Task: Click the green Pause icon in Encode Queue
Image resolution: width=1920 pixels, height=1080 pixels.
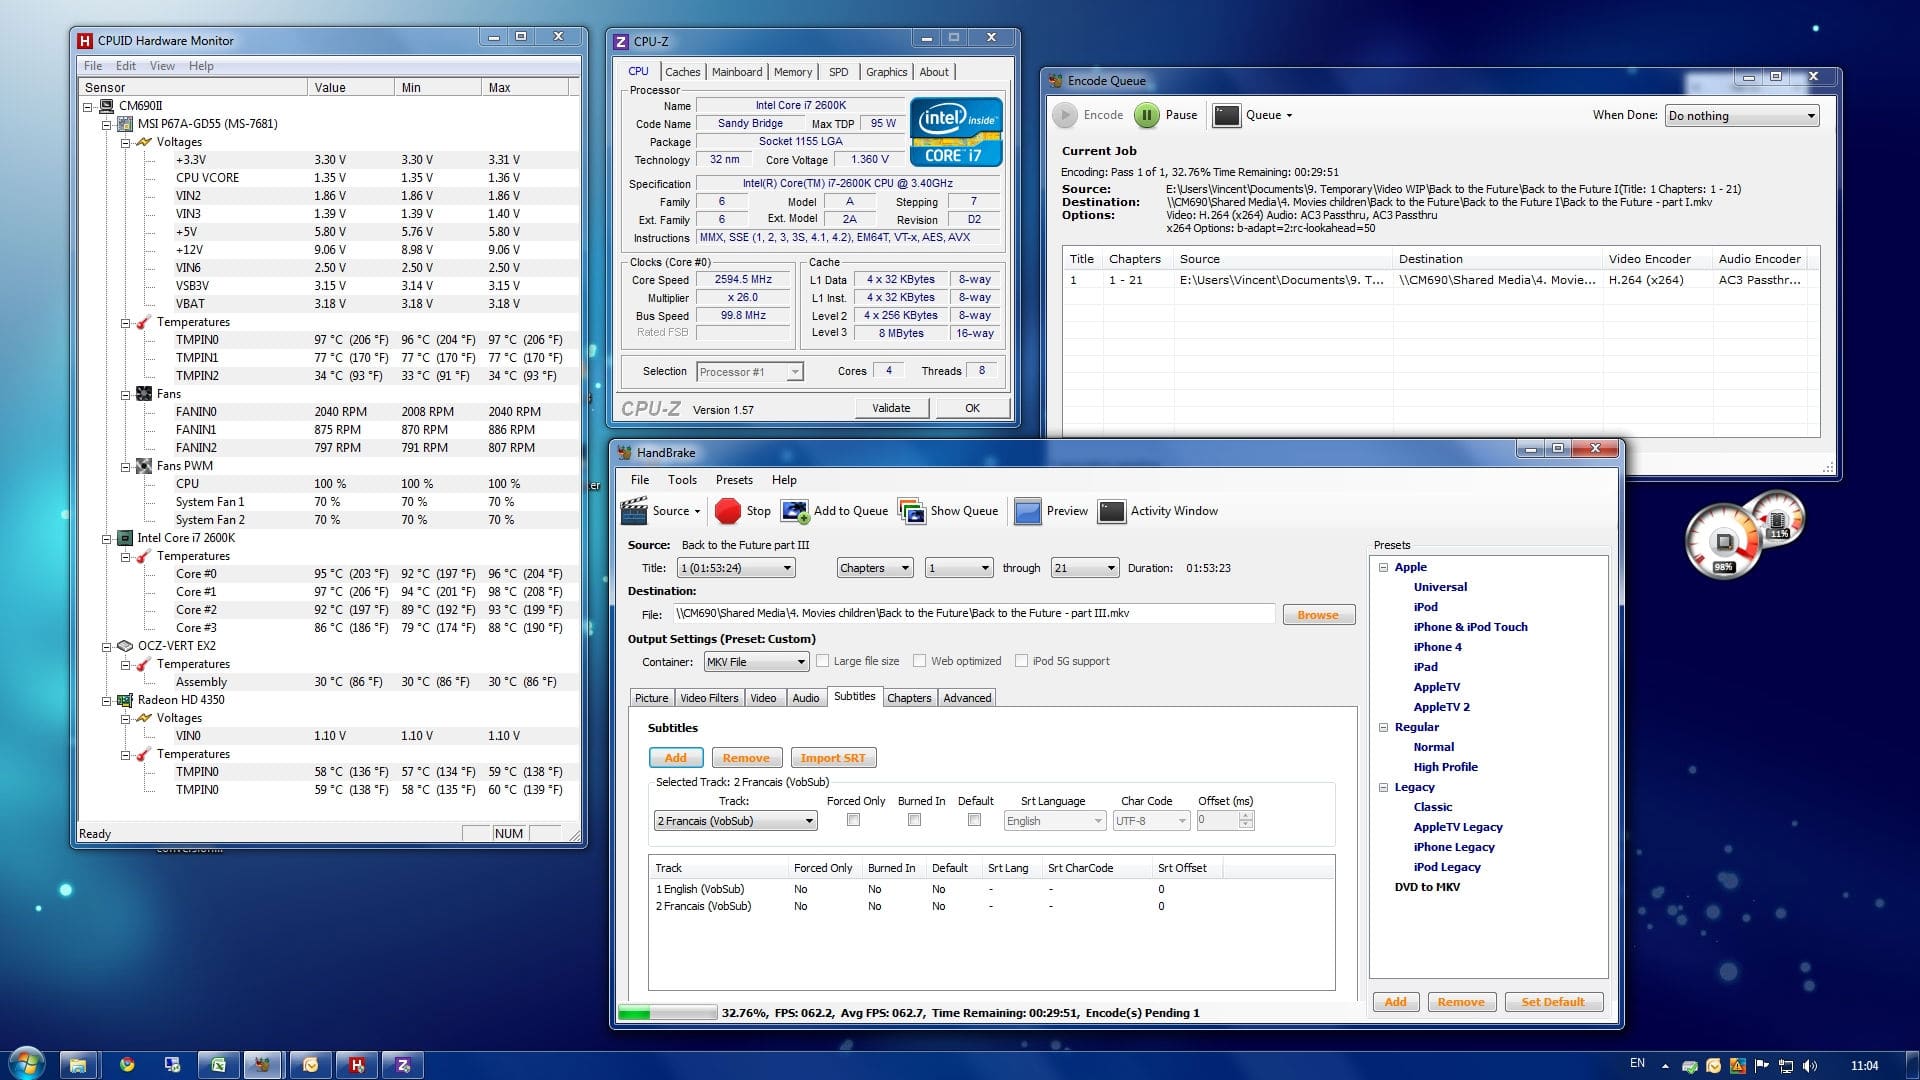Action: [x=1147, y=115]
